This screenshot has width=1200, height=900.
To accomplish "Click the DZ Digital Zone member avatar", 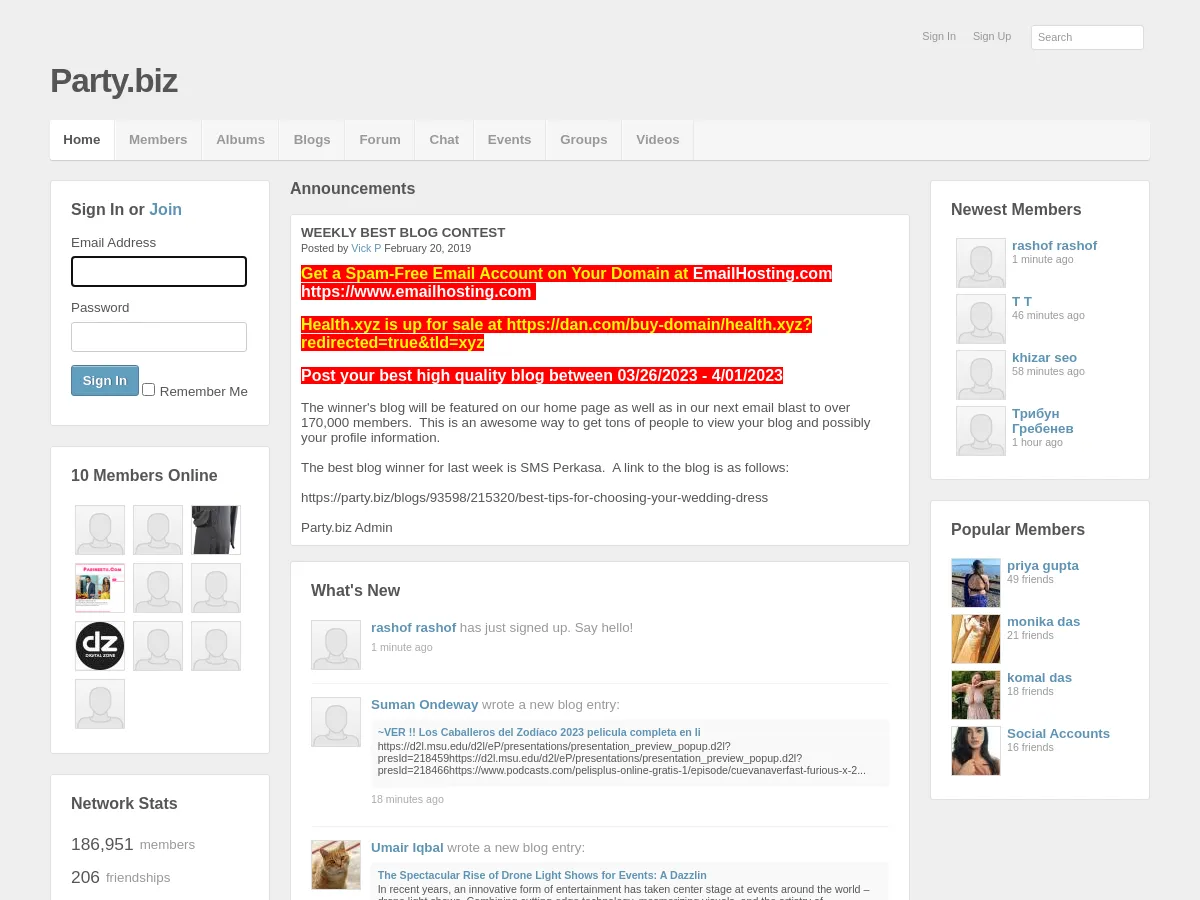I will 100,646.
